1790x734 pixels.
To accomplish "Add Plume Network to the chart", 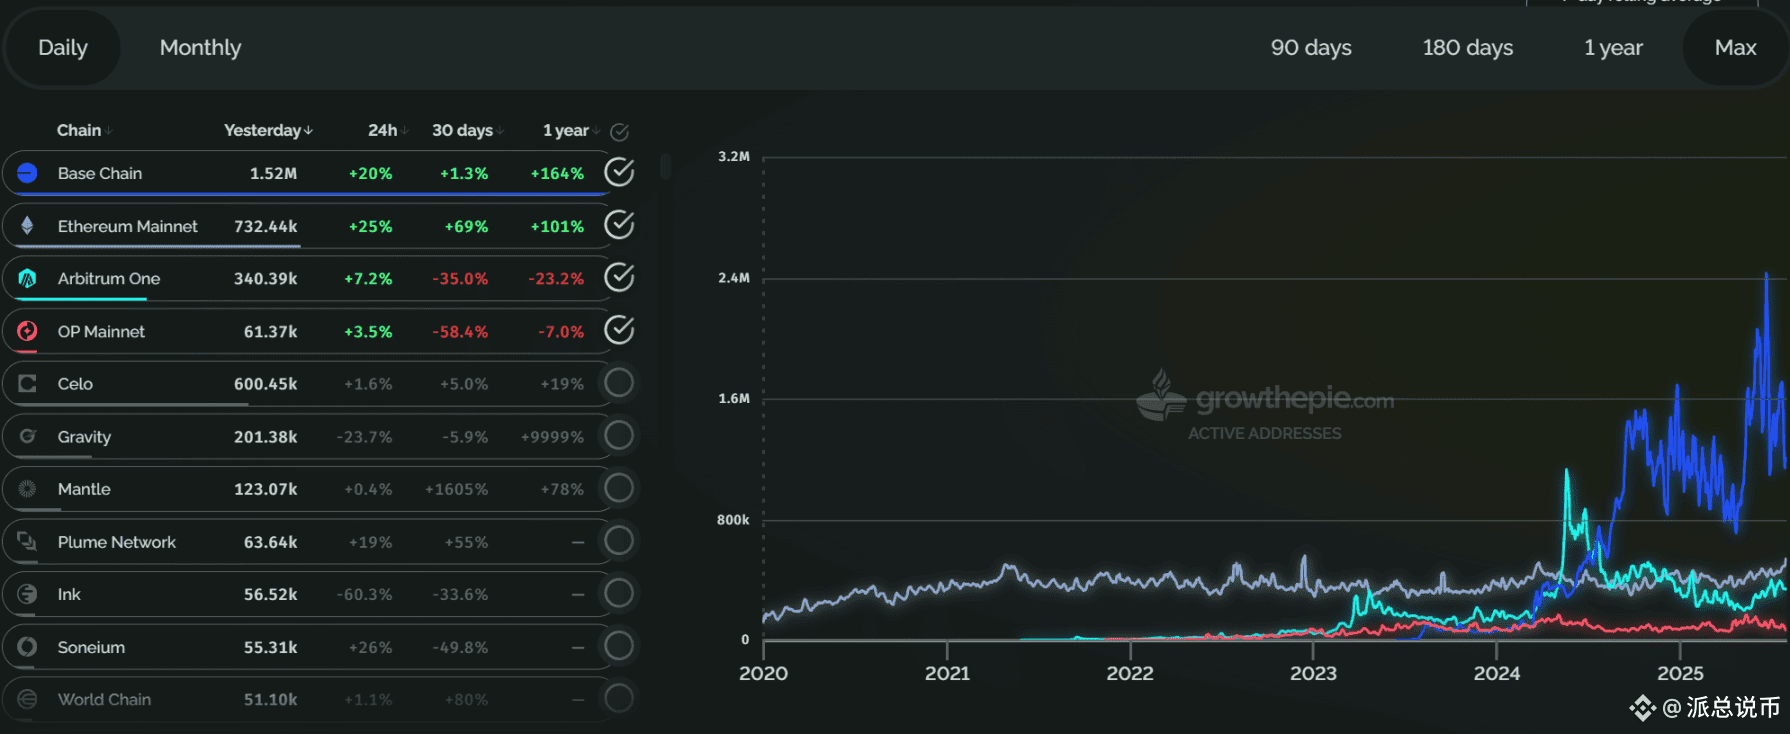I will [x=619, y=540].
